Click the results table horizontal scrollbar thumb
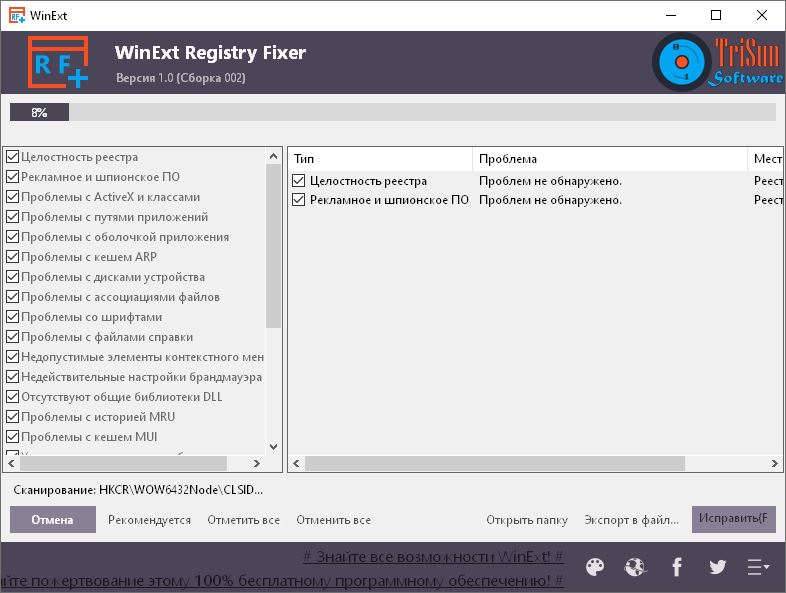The image size is (786, 593). coord(495,463)
